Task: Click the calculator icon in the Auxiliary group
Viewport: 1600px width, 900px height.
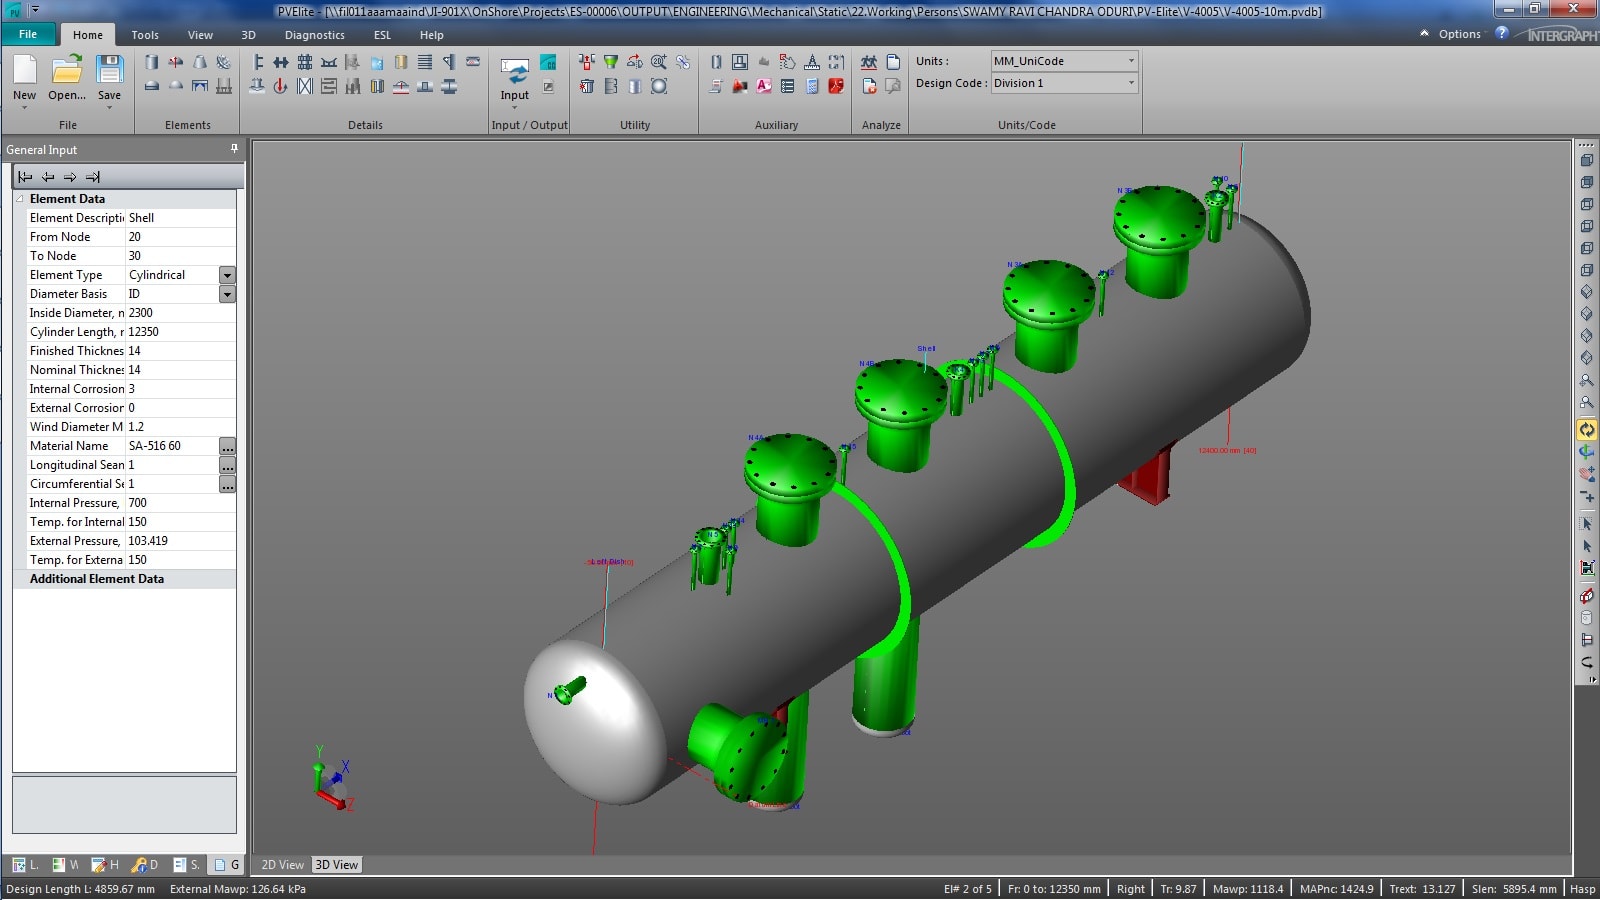Action: point(812,86)
